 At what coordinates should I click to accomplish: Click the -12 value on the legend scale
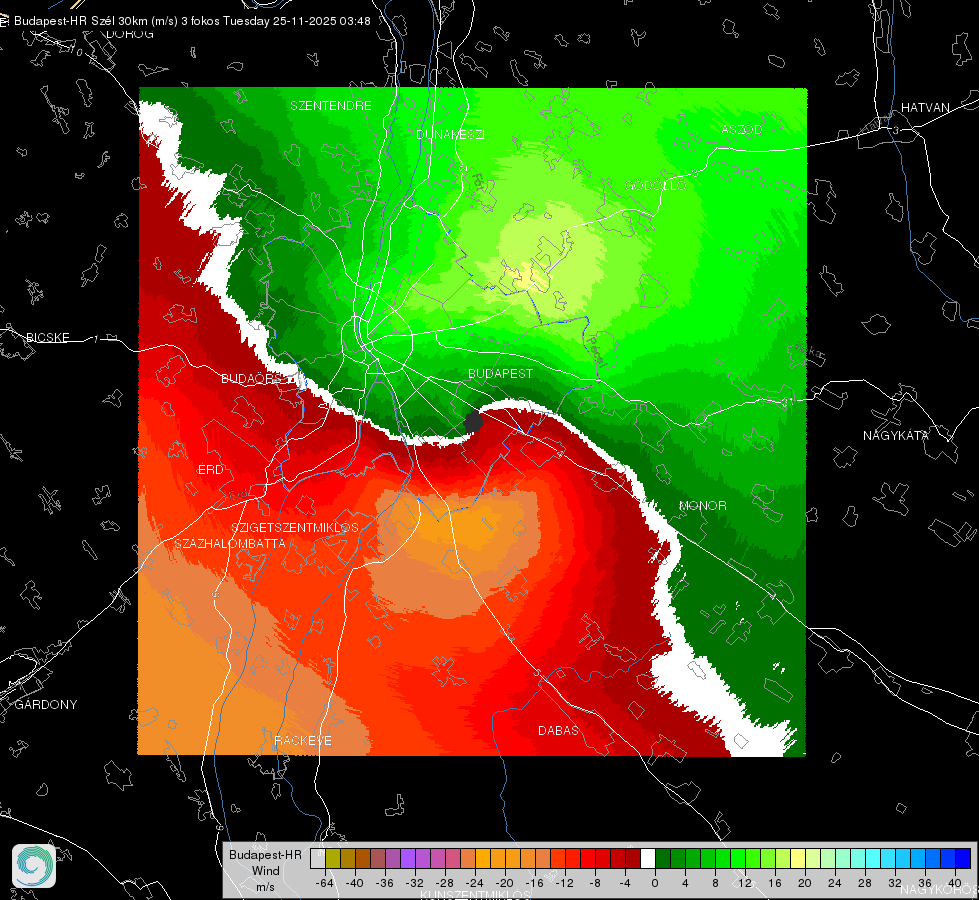tap(564, 883)
